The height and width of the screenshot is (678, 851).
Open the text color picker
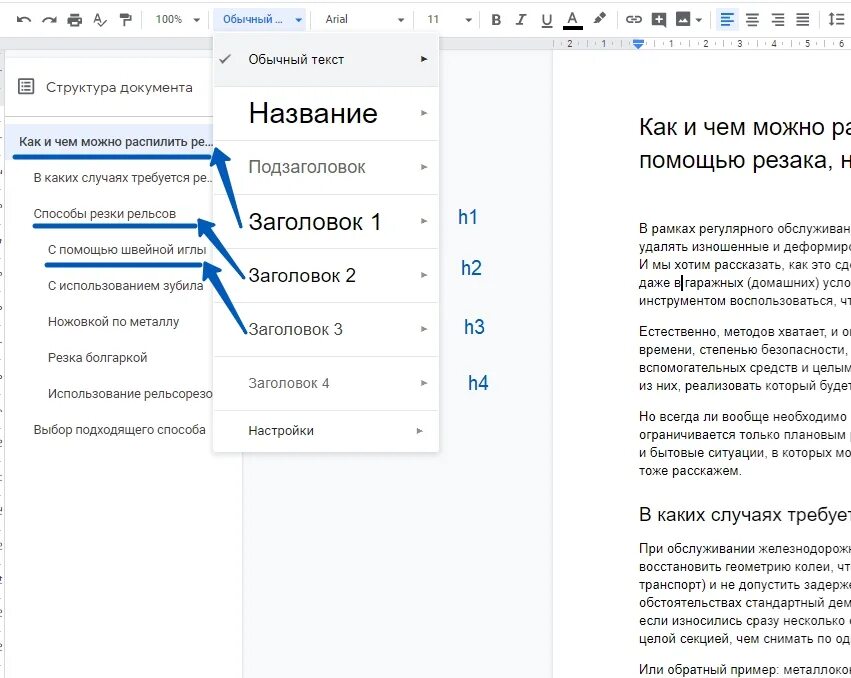[x=572, y=20]
